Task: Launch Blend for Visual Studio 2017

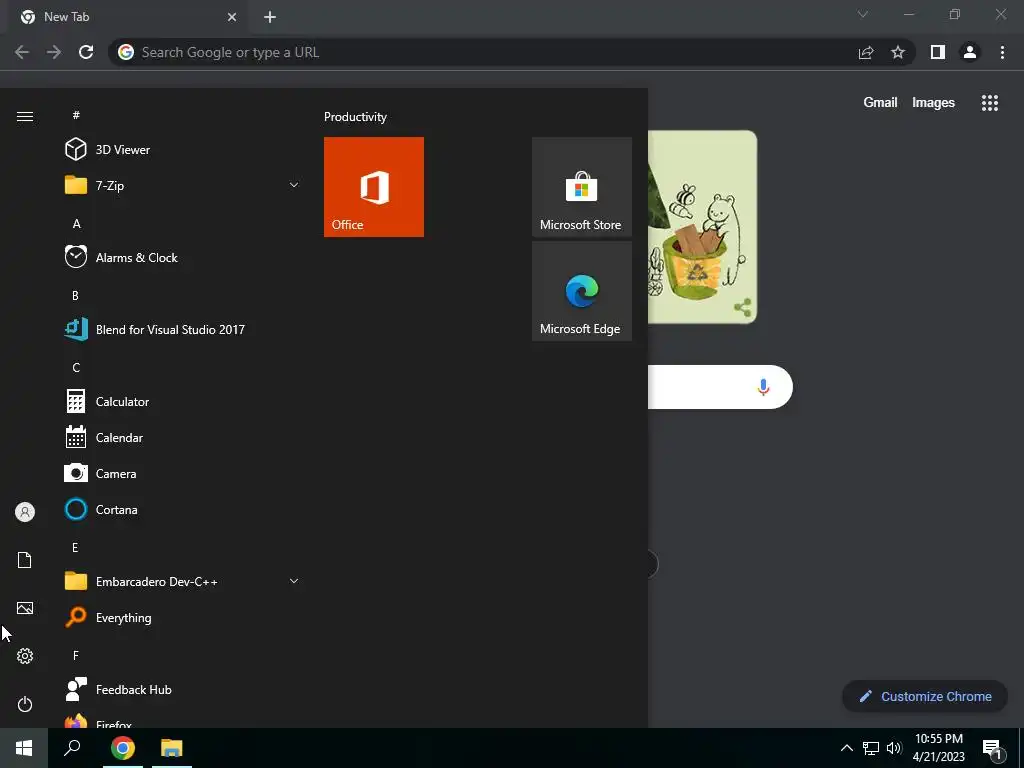Action: 183,329
